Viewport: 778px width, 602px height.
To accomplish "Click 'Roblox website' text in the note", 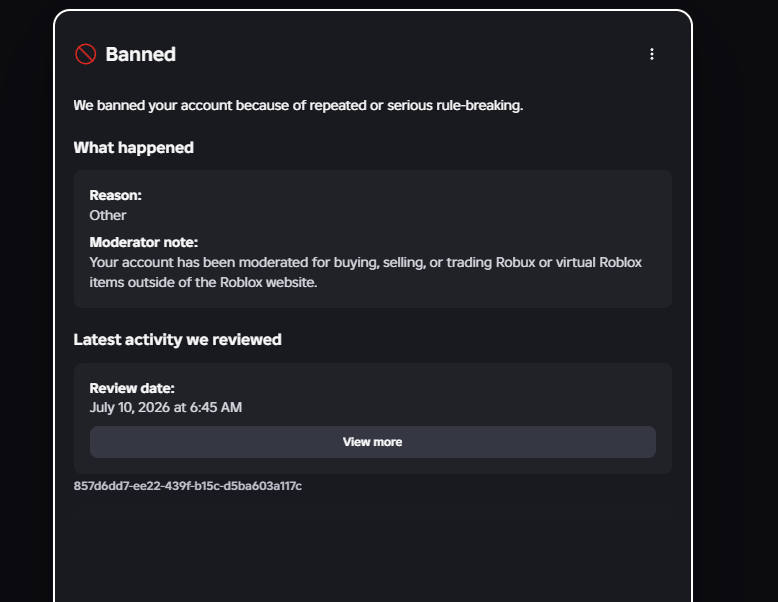I will 268,282.
